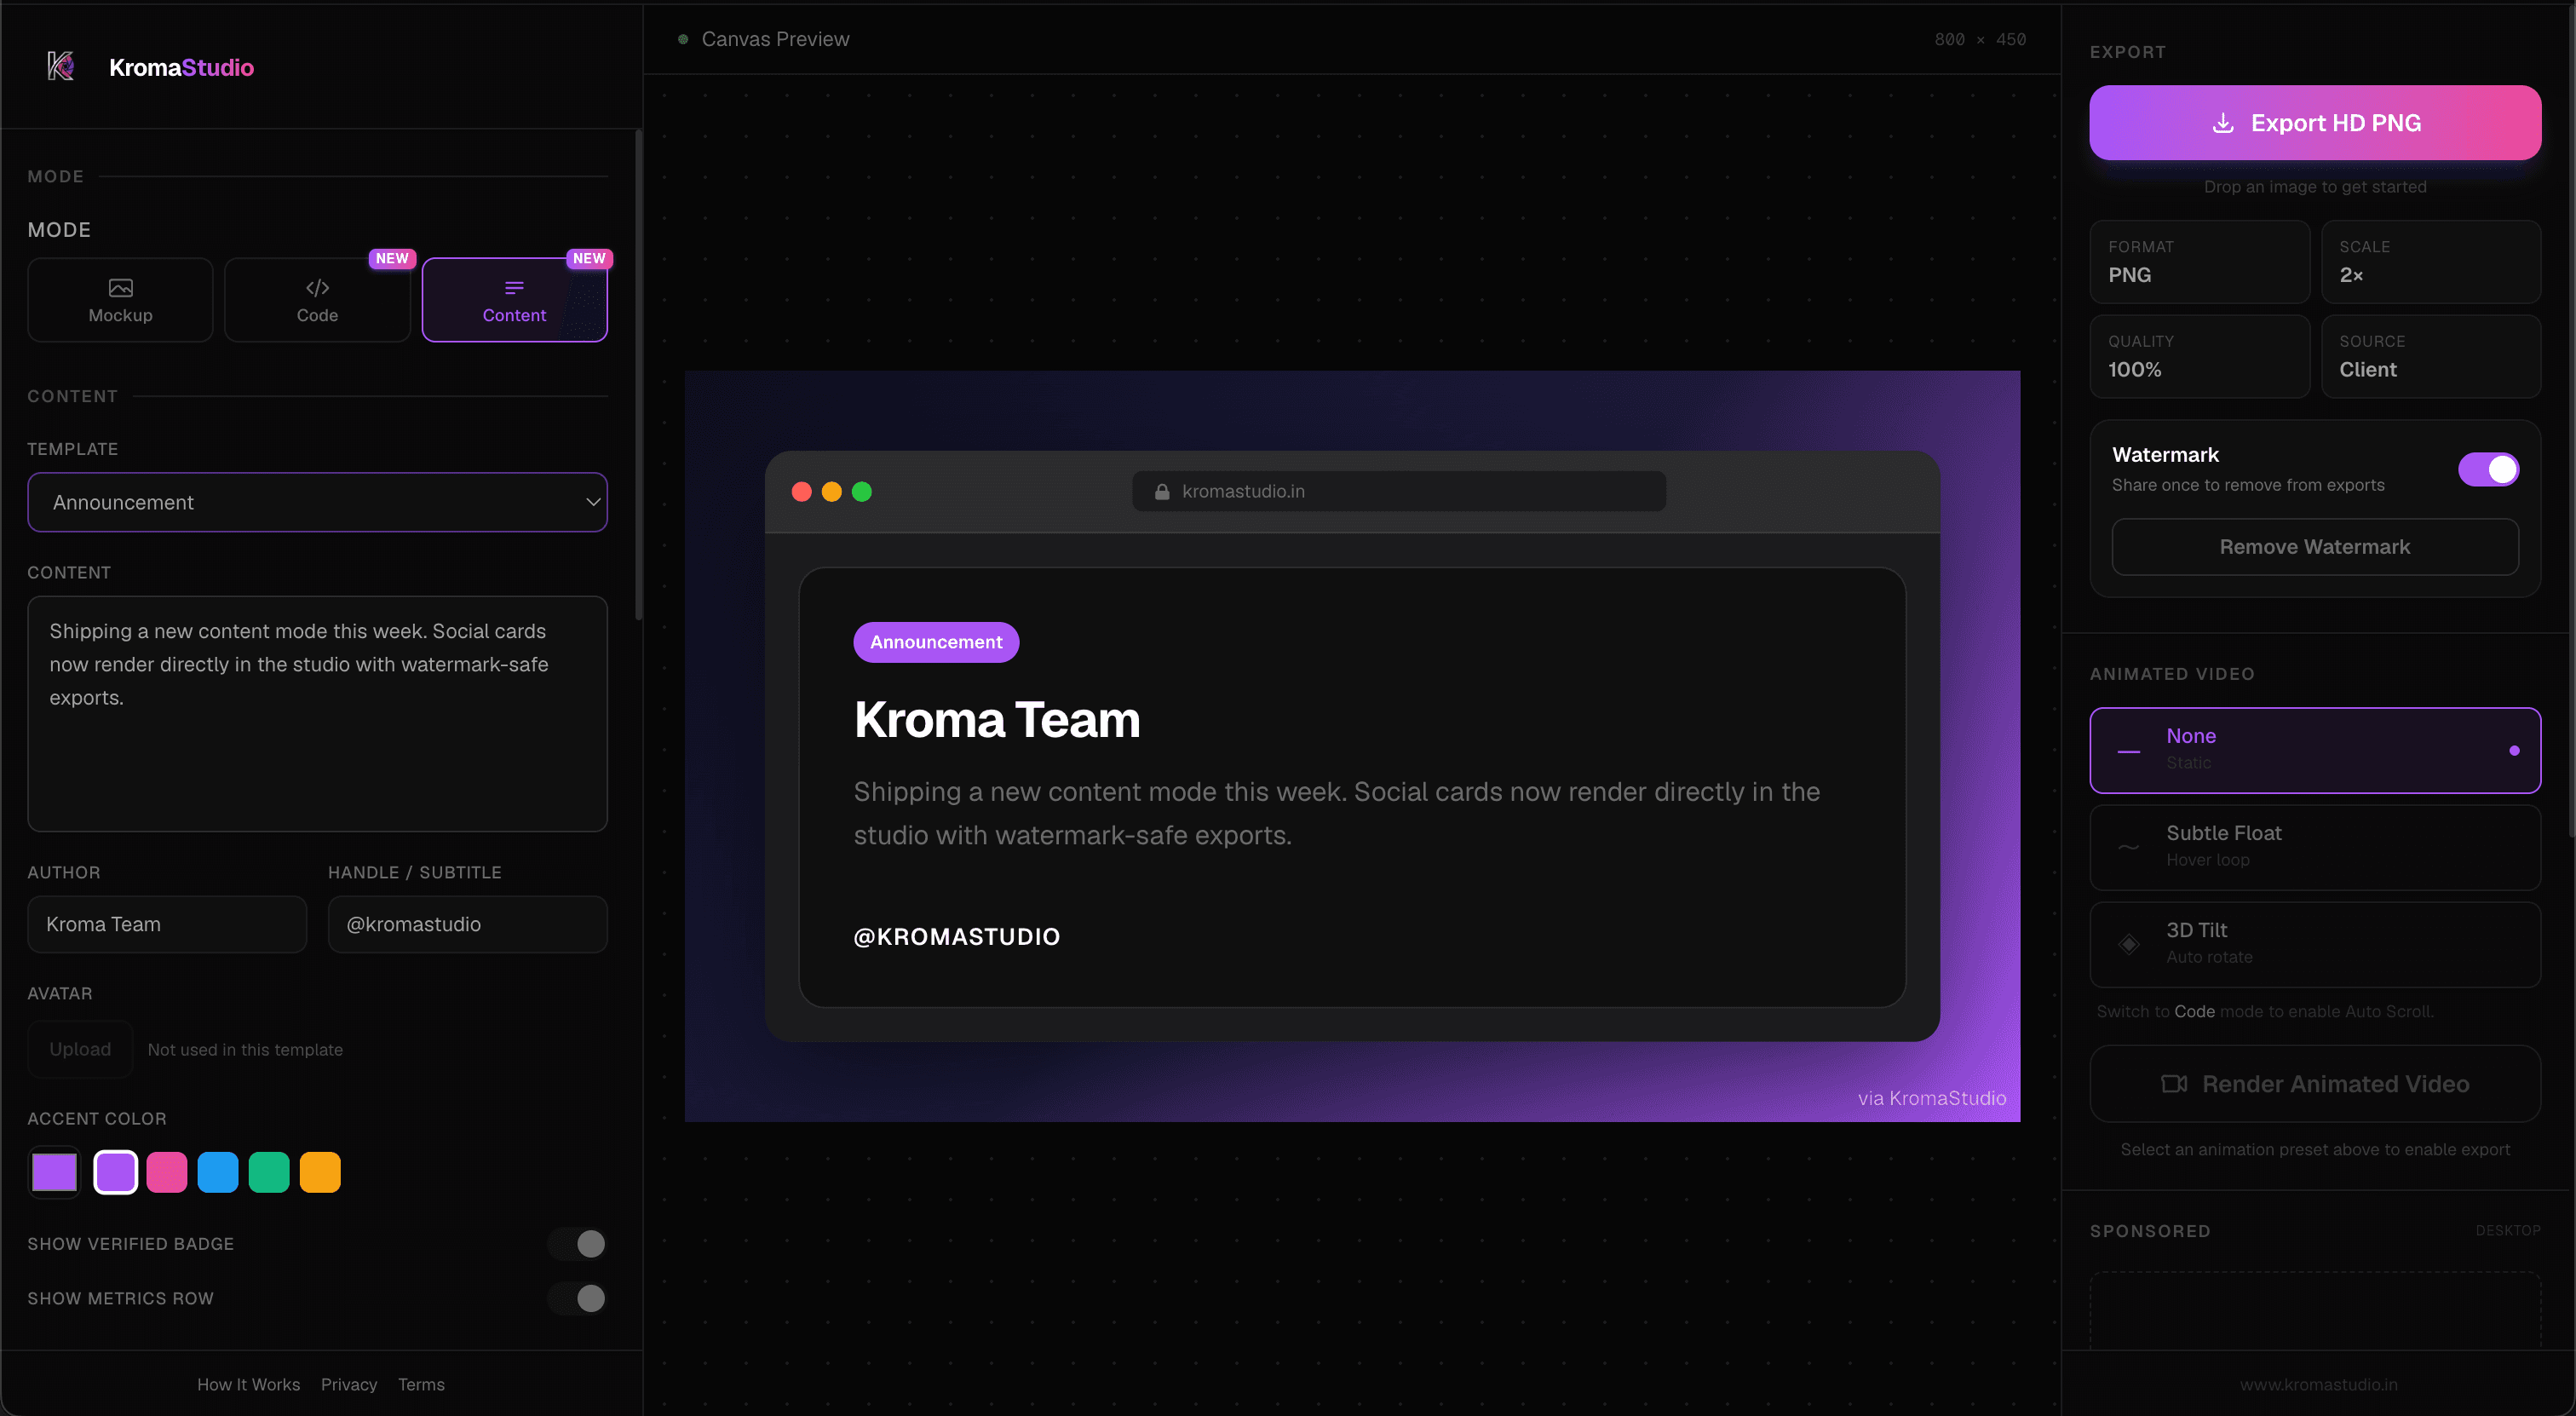The width and height of the screenshot is (2576, 1416).
Task: Click the Subtle Float wave icon
Action: pos(2129,847)
